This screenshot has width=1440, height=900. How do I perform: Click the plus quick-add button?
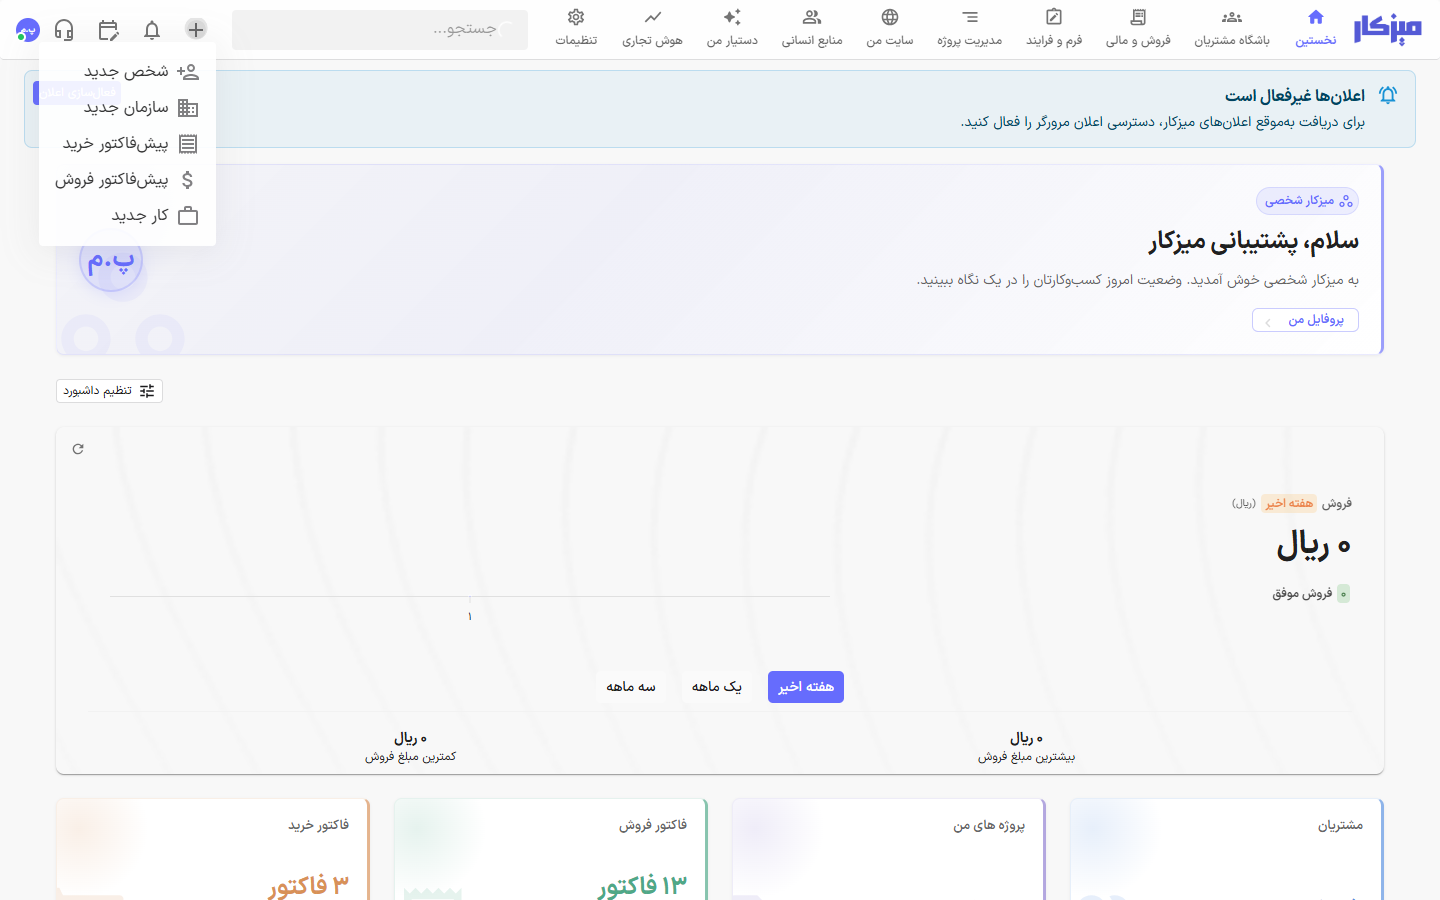(196, 30)
